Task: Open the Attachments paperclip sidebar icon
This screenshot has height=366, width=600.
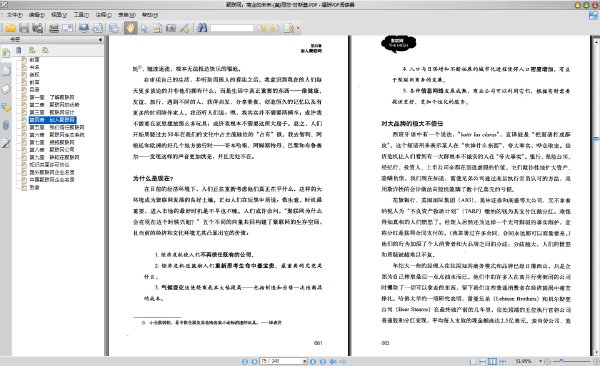Action: pos(6,125)
